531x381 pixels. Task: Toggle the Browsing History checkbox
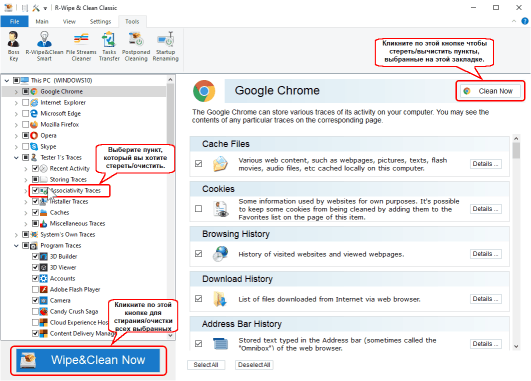click(198, 254)
